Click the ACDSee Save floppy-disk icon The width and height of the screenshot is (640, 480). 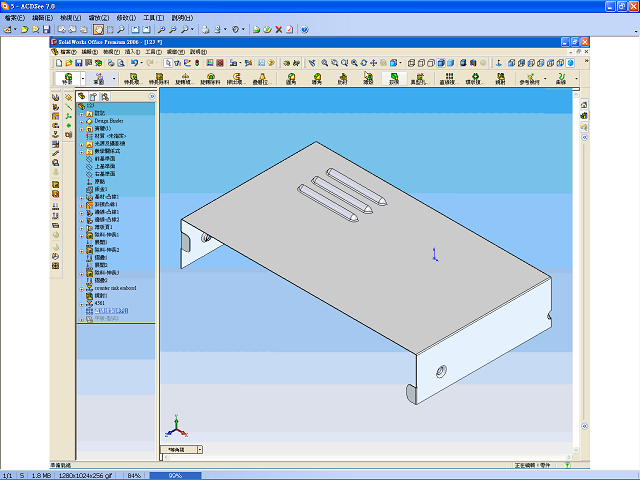[x=47, y=29]
